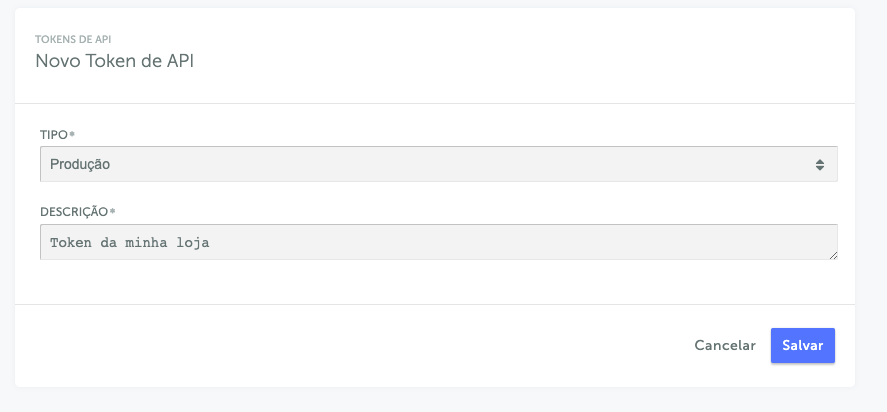Click the Cancelar link
The width and height of the screenshot is (887, 412).
pyautogui.click(x=725, y=345)
